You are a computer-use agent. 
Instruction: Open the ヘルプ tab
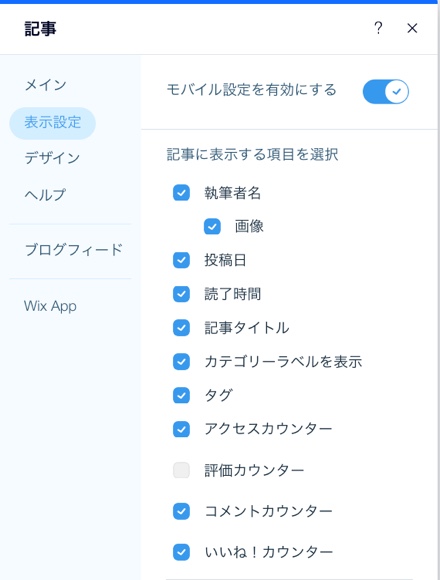45,195
